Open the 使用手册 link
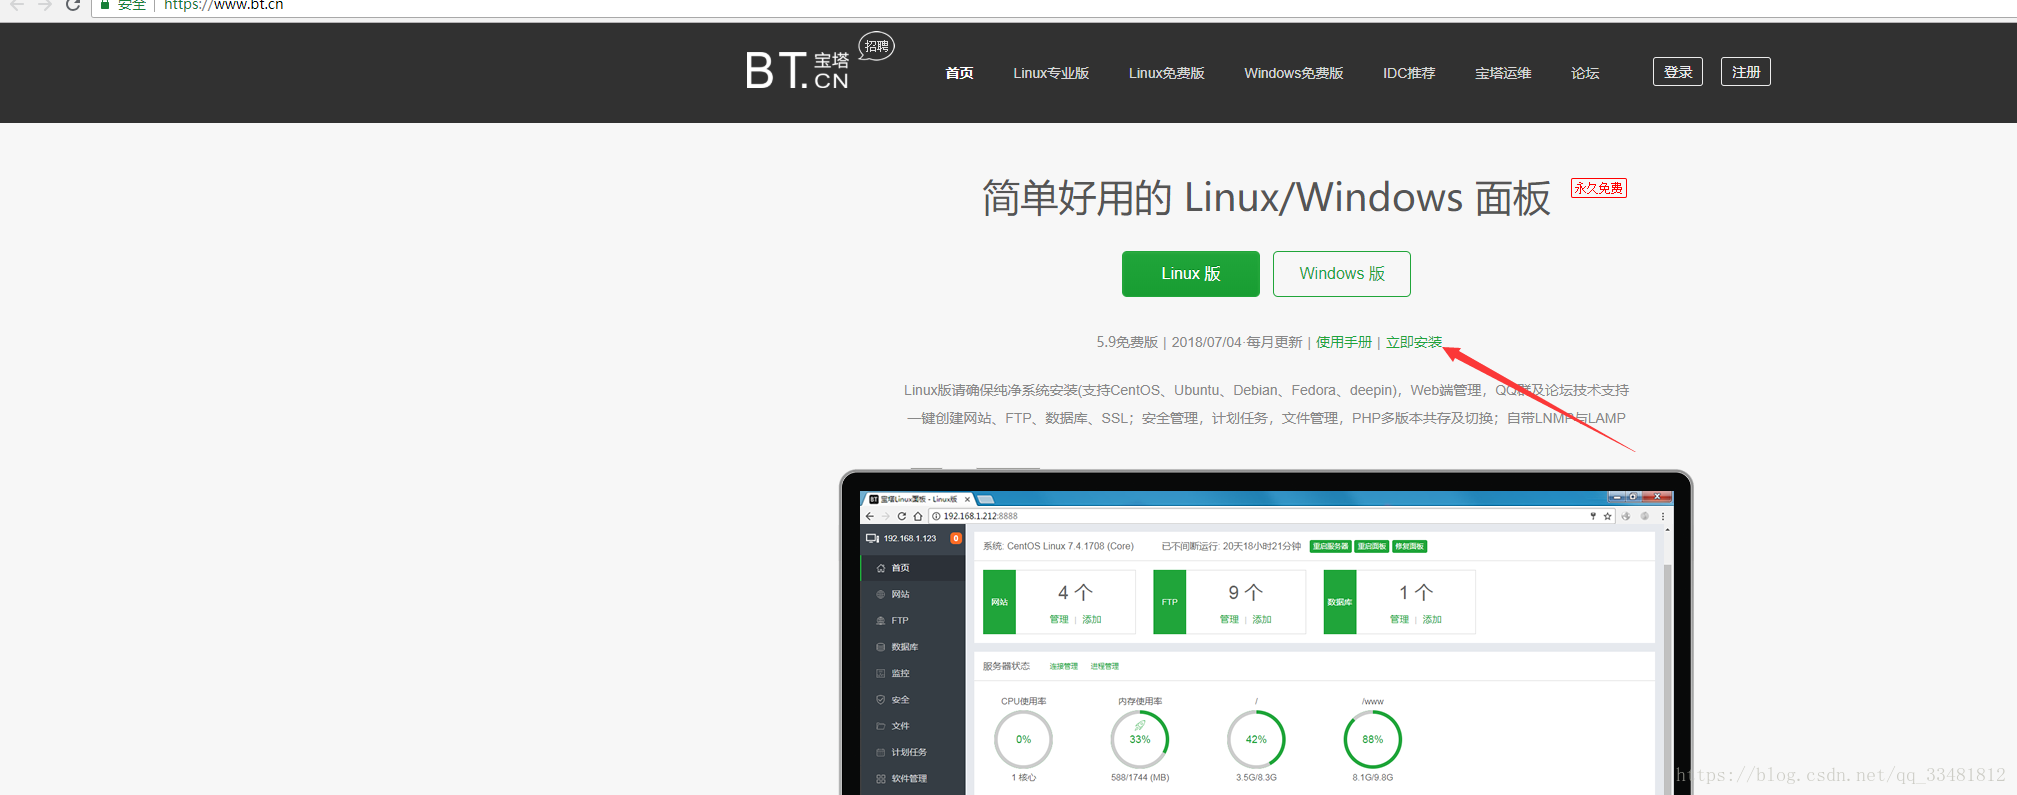The image size is (2017, 795). click(x=1344, y=342)
